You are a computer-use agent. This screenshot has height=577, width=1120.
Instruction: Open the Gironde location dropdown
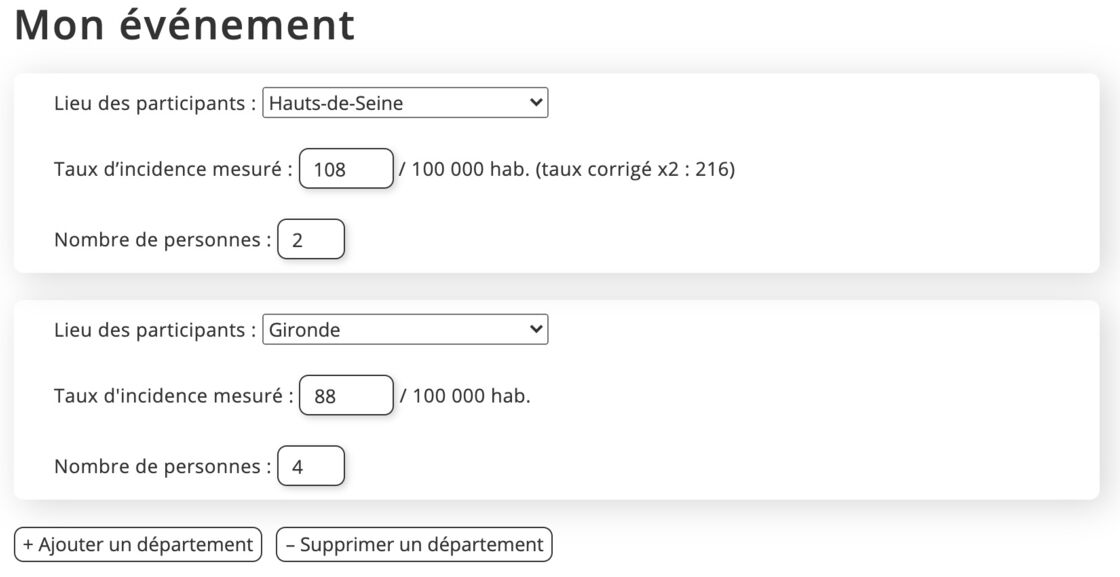pyautogui.click(x=405, y=329)
